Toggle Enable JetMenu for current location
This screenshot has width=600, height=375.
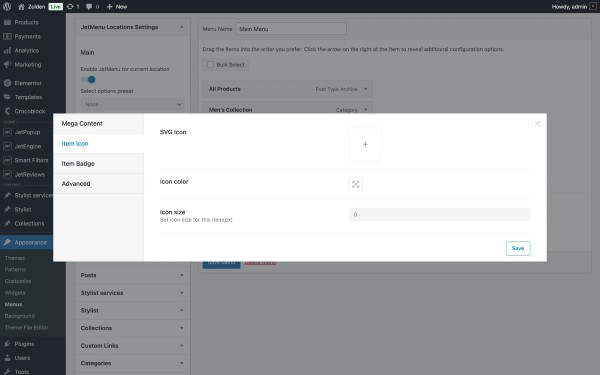88,80
